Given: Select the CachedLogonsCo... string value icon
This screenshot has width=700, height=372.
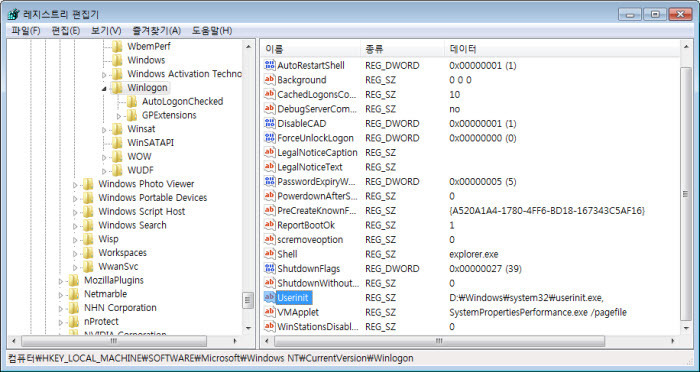Looking at the screenshot, I should 269,94.
